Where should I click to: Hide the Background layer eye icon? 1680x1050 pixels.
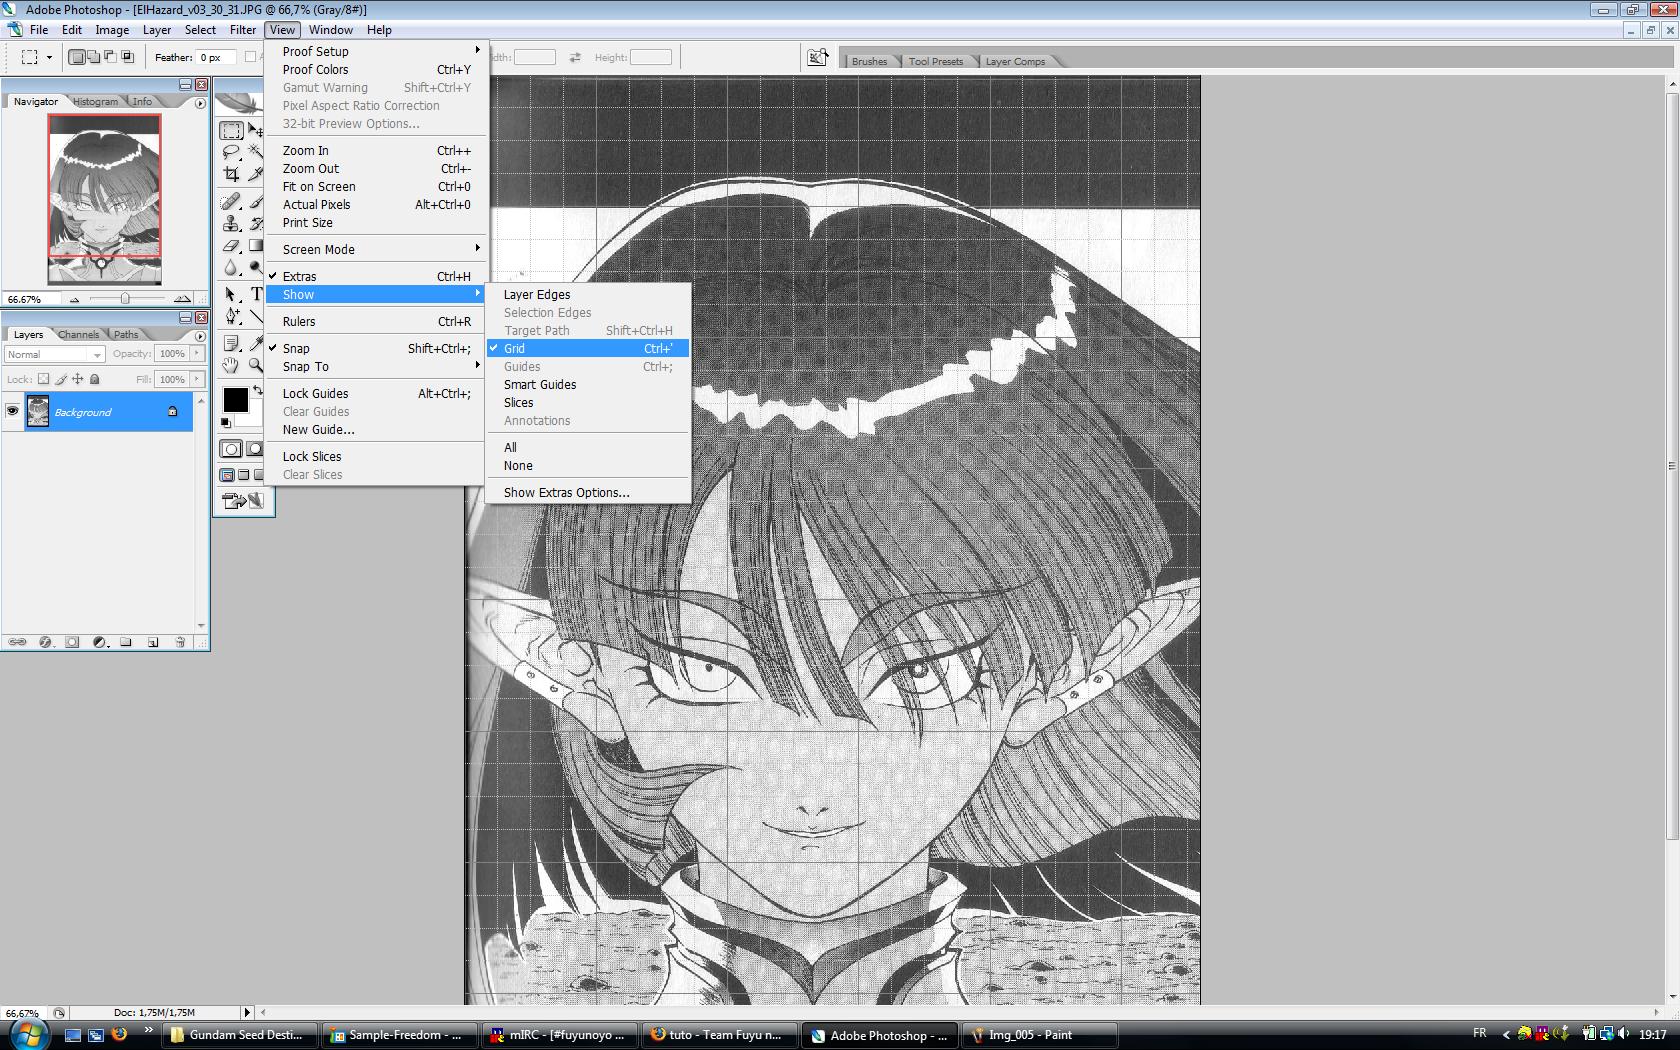[x=13, y=411]
